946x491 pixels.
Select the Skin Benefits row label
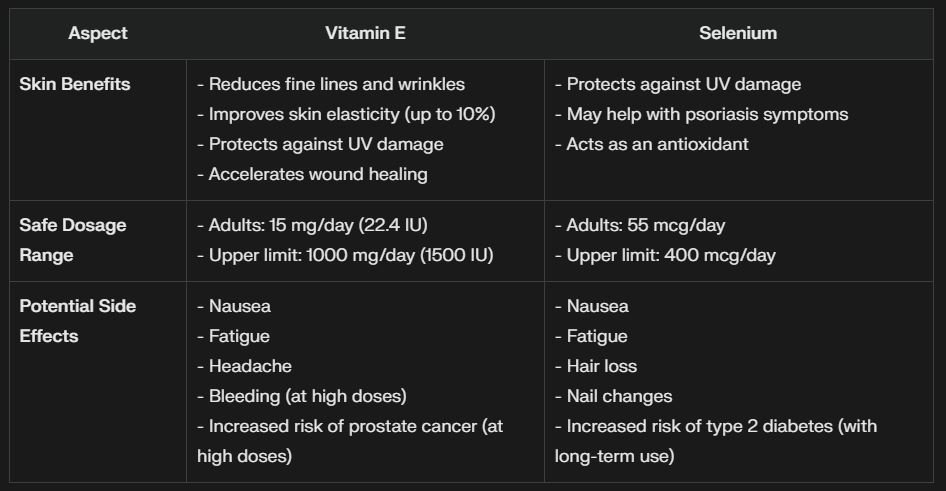(75, 84)
